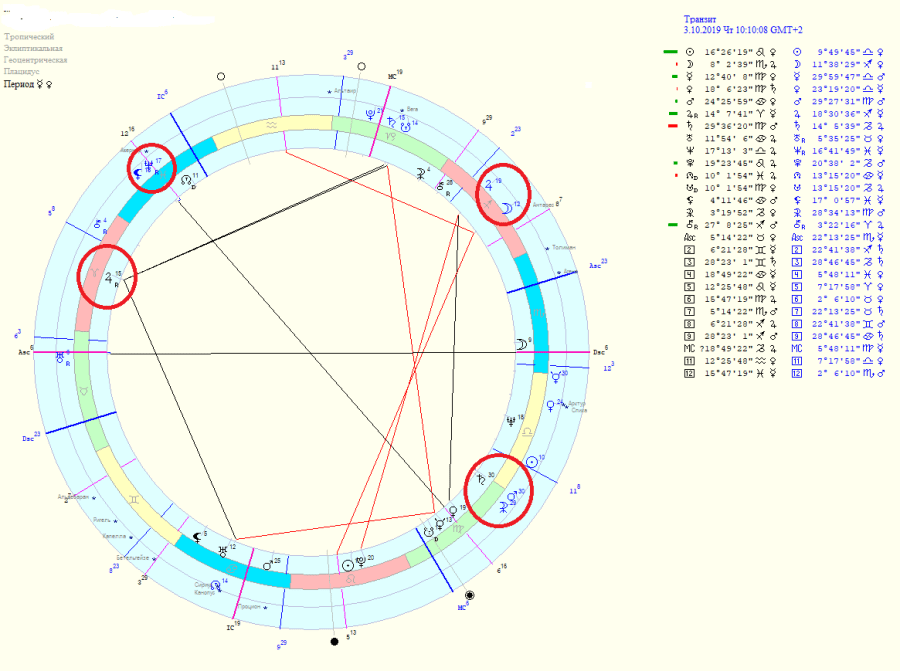
Task: Select the Moon glyph near the Dsc line
Action: [x=519, y=343]
